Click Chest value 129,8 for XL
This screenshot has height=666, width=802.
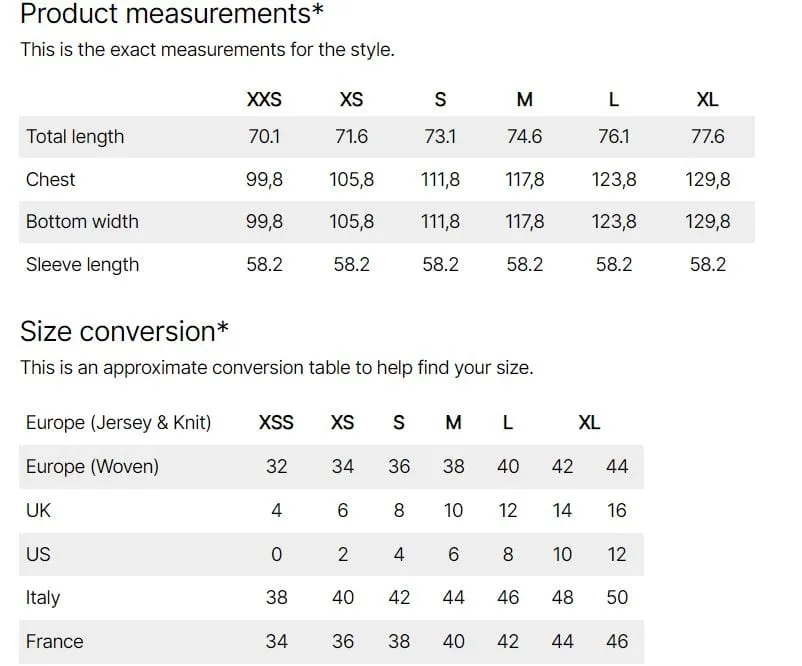pos(707,180)
